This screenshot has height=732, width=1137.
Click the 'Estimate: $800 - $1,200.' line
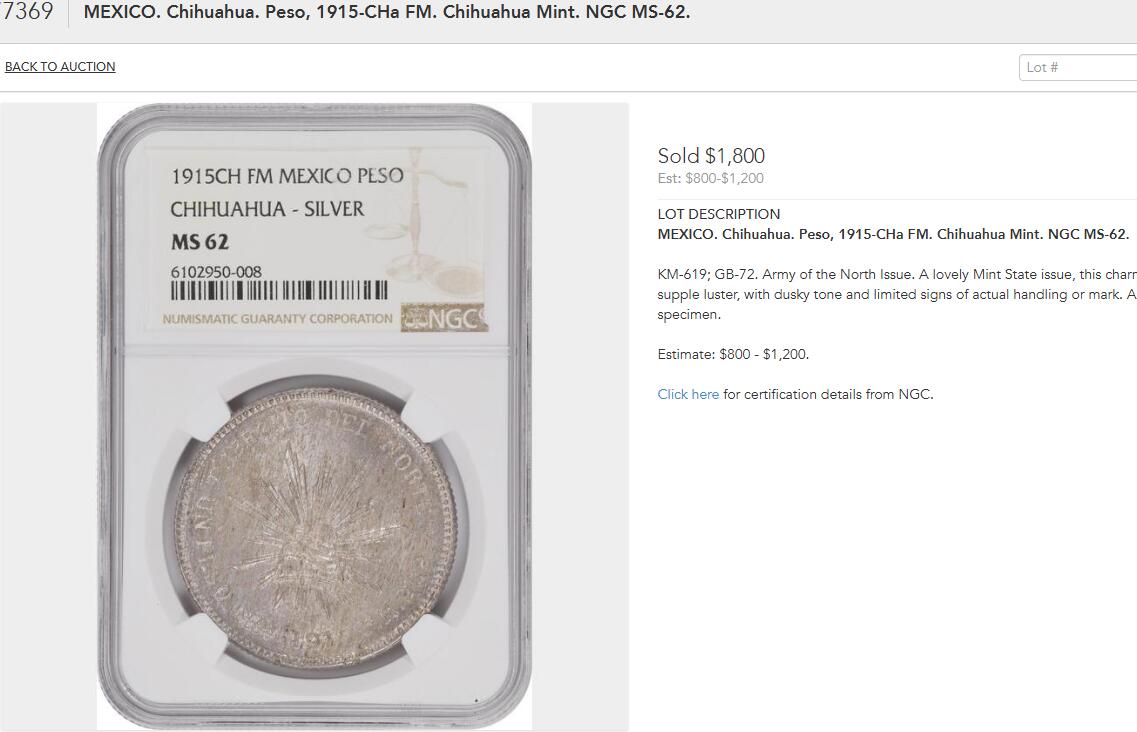point(733,354)
